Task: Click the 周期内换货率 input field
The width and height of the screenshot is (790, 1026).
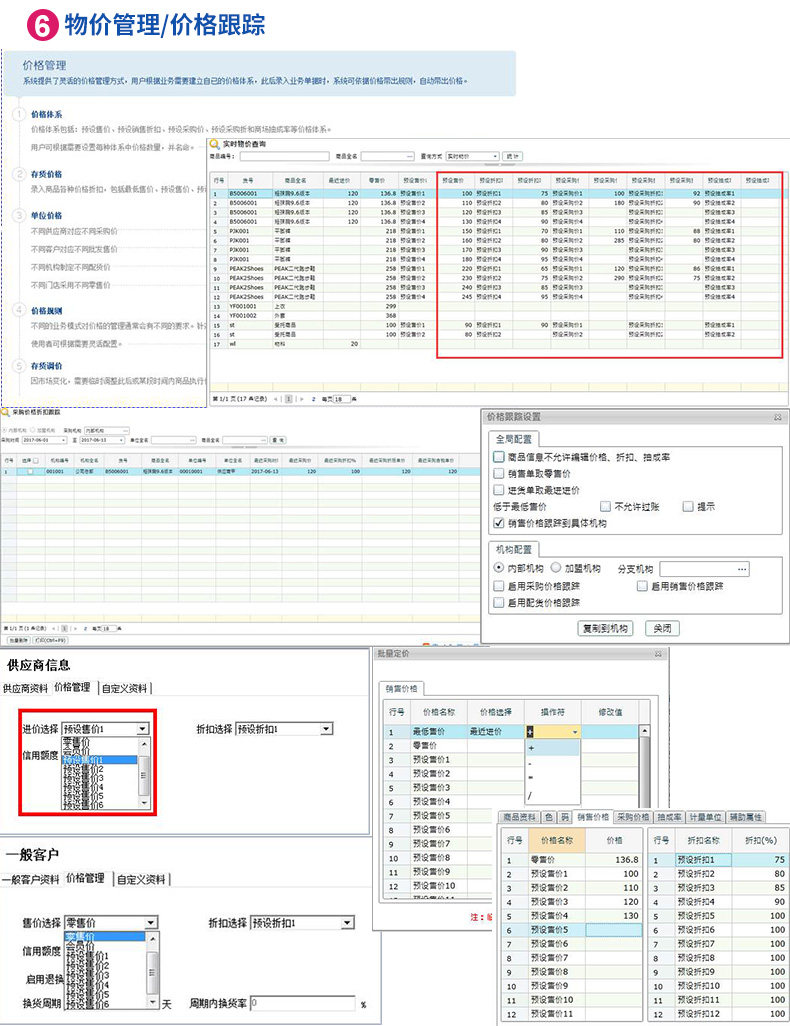Action: tap(302, 1003)
